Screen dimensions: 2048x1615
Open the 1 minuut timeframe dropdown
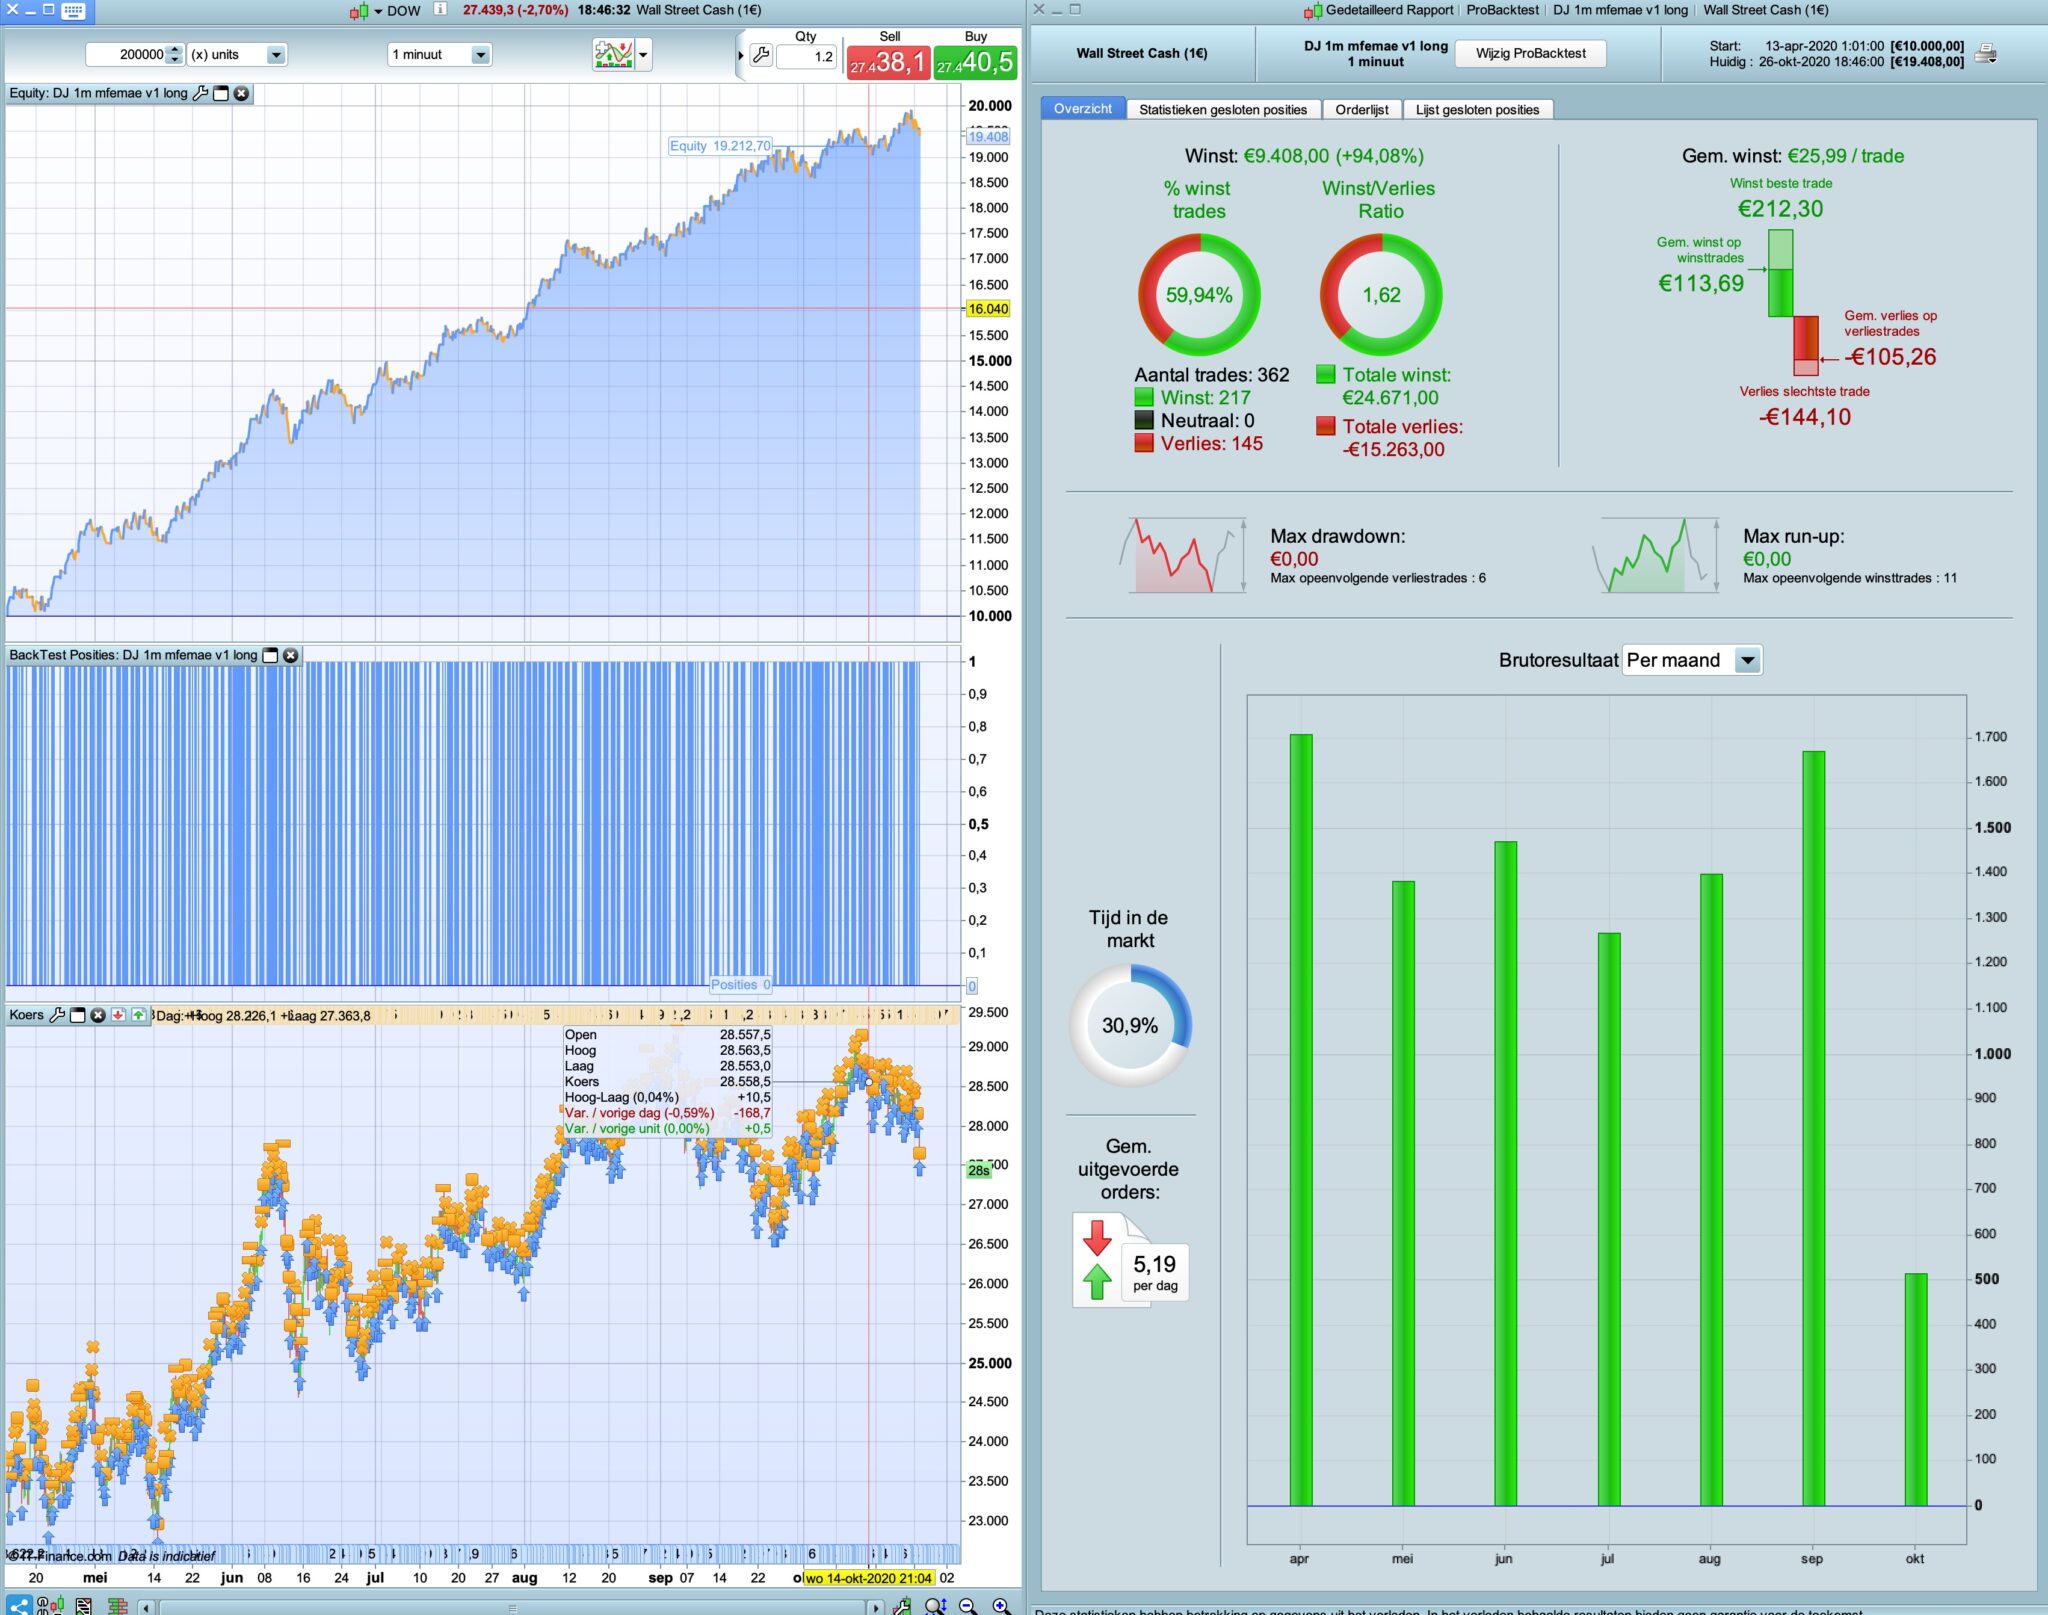click(x=480, y=55)
